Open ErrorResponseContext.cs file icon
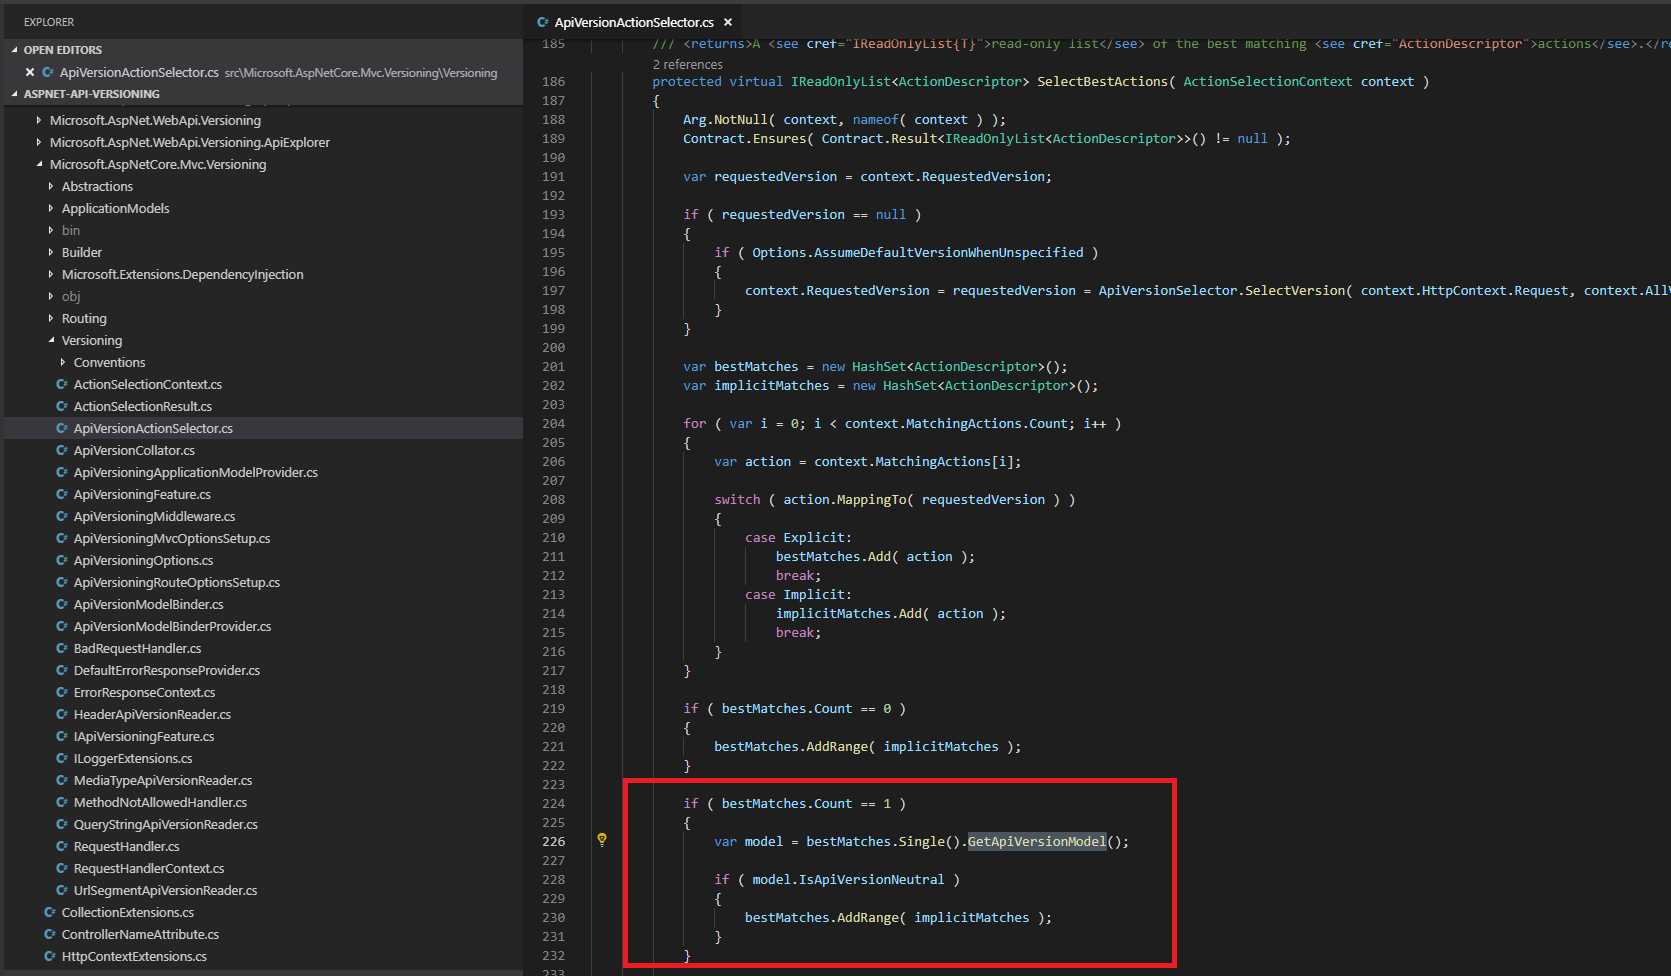Viewport: 1671px width, 976px height. [62, 692]
